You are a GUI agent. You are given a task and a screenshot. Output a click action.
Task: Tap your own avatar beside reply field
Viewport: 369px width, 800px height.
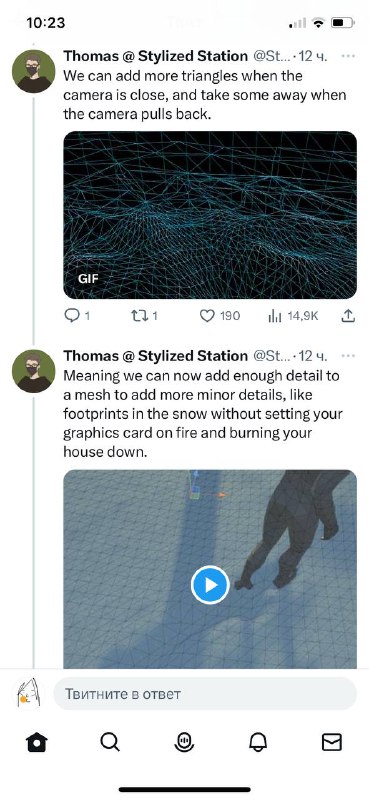28,693
